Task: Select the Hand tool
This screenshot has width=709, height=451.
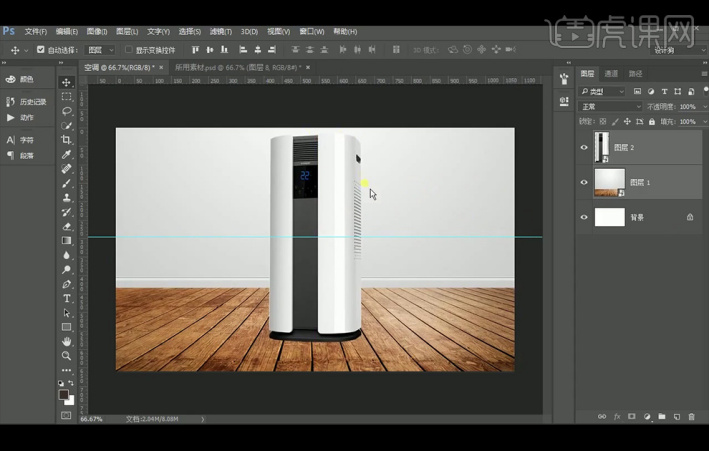Action: pyautogui.click(x=67, y=341)
